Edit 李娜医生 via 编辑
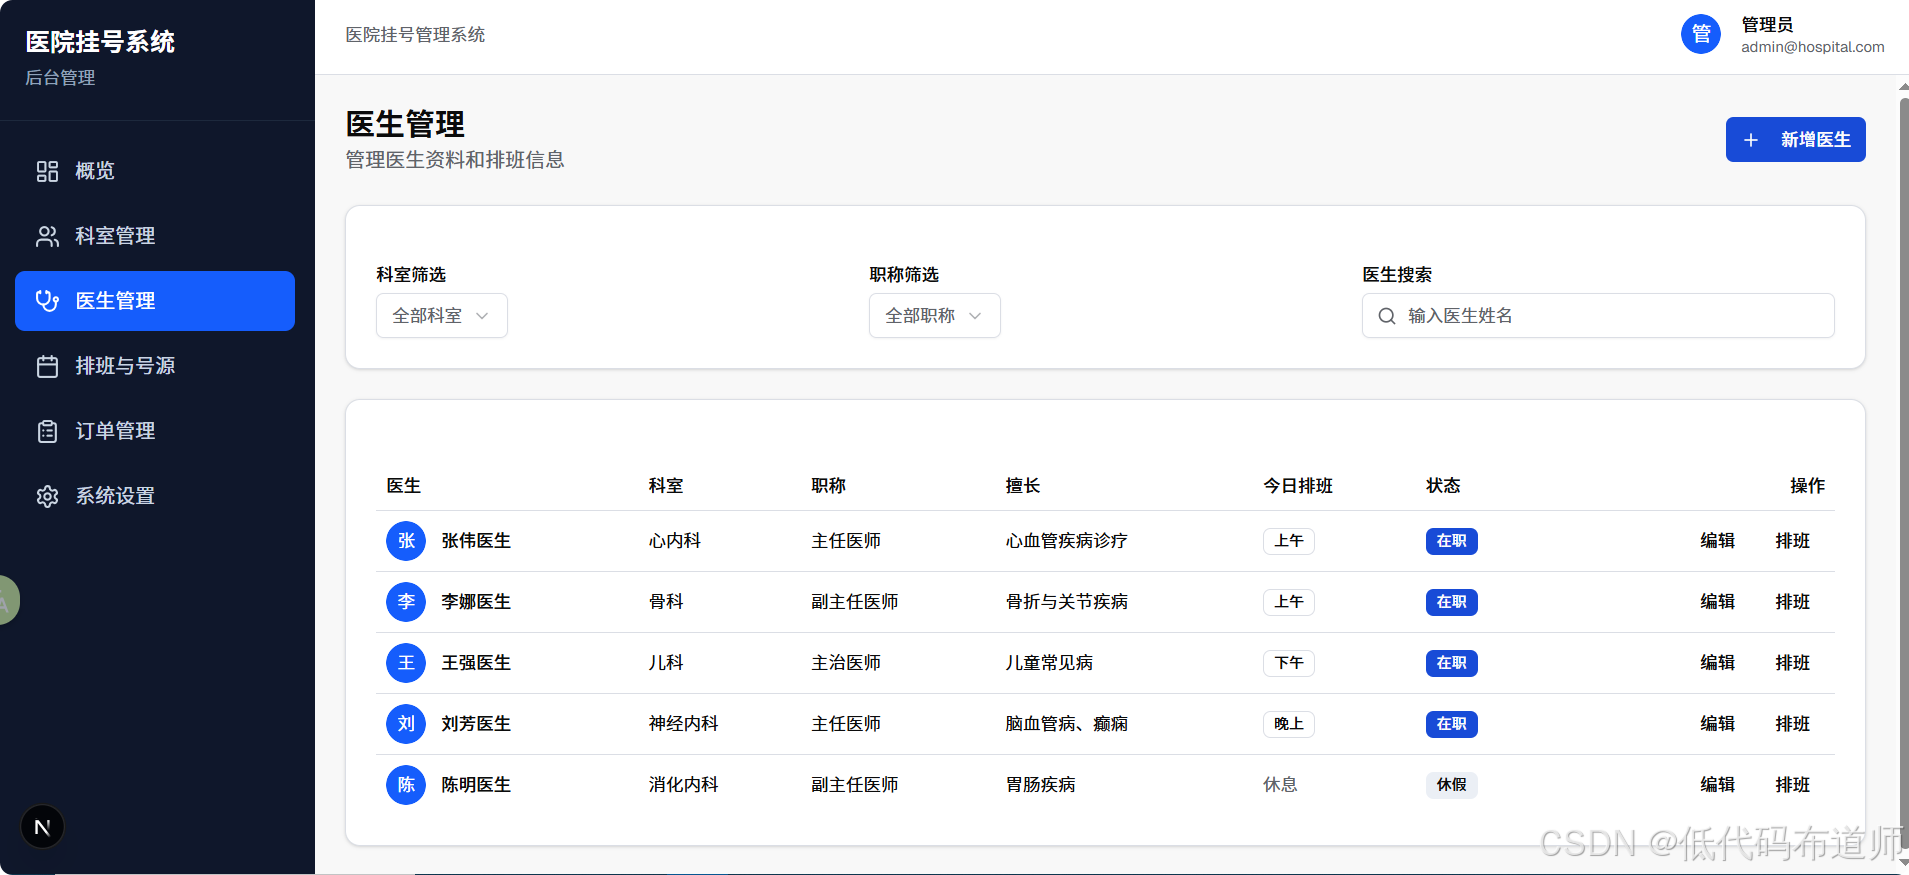 pos(1717,602)
